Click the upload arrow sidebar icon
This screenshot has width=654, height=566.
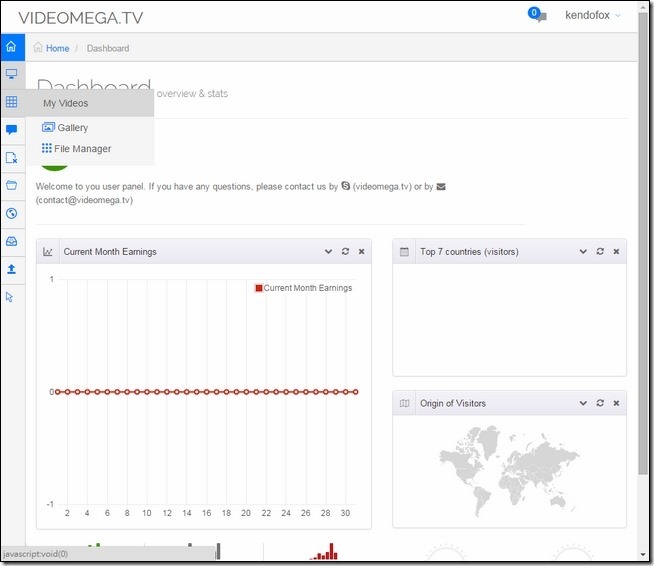pos(12,269)
